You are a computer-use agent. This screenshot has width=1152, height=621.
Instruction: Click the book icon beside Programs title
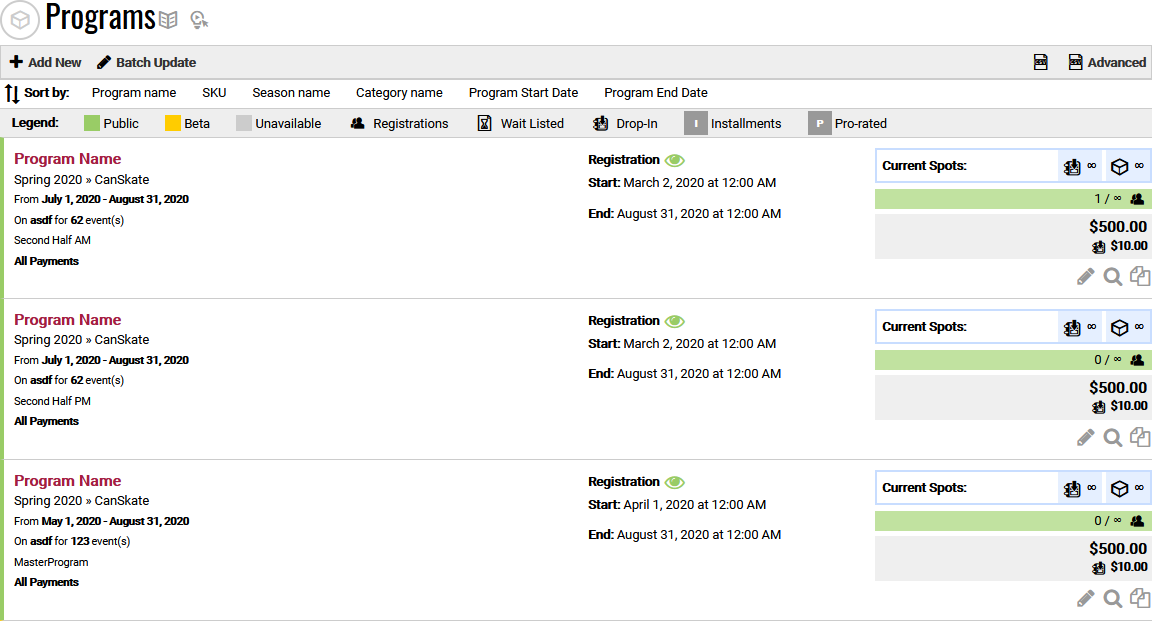169,19
